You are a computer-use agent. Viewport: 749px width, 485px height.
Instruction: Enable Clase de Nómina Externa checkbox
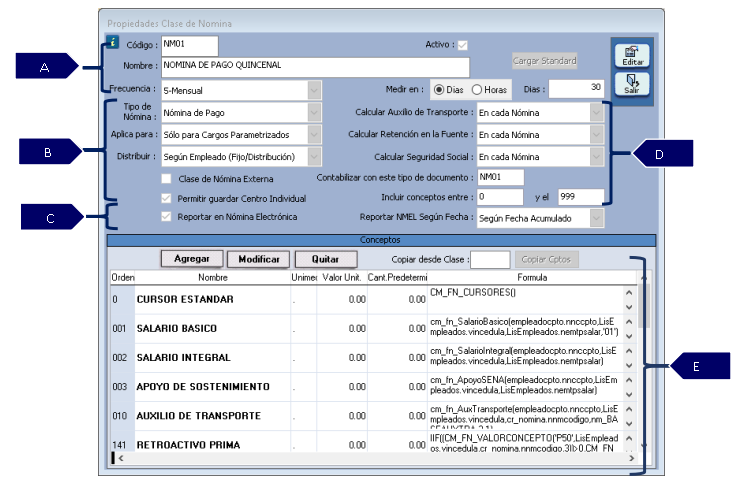(166, 179)
